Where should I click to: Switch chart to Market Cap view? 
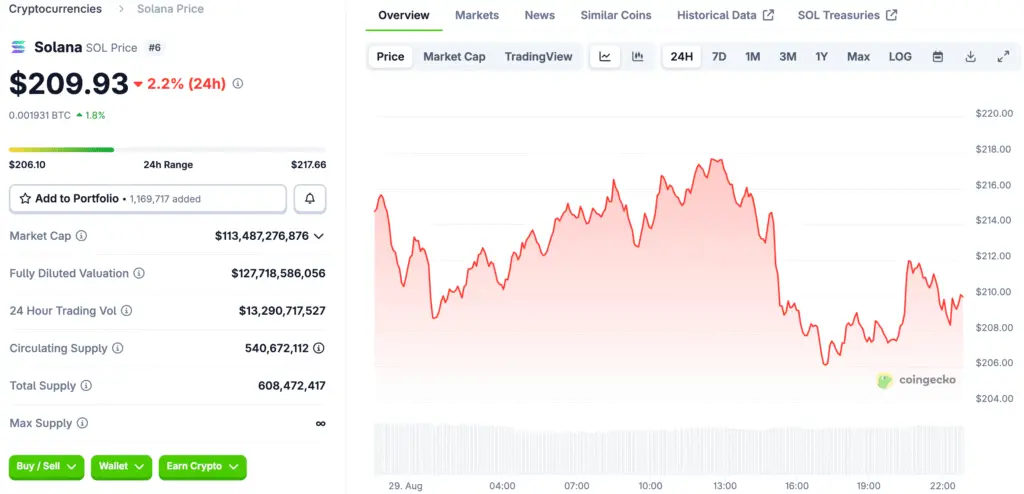click(x=454, y=57)
